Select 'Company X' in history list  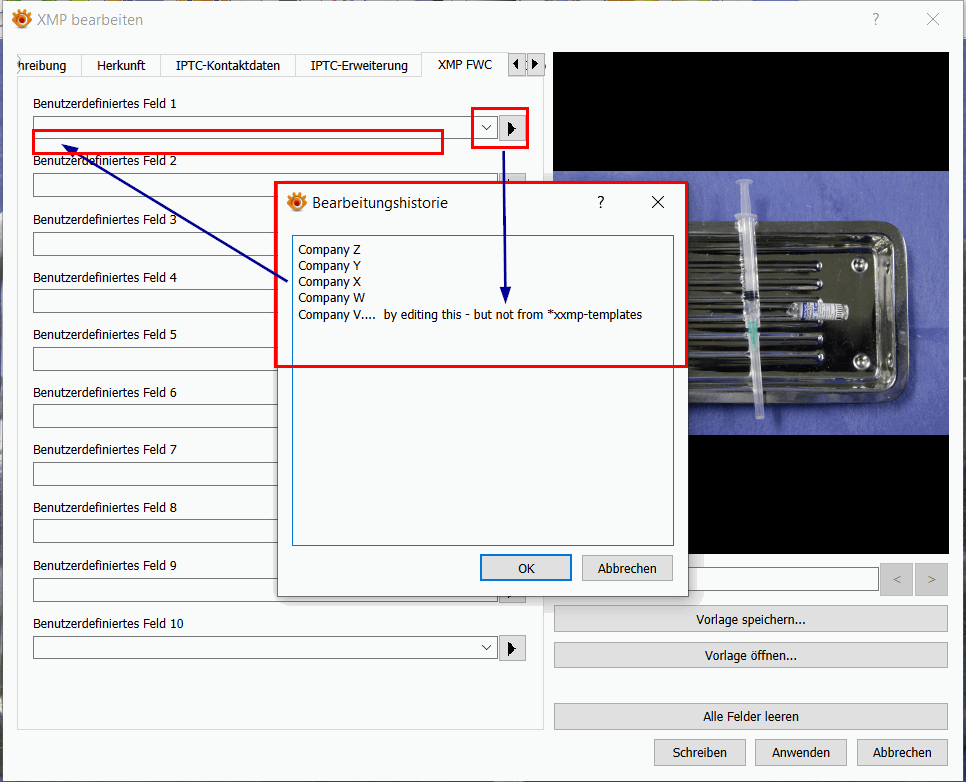pos(330,282)
